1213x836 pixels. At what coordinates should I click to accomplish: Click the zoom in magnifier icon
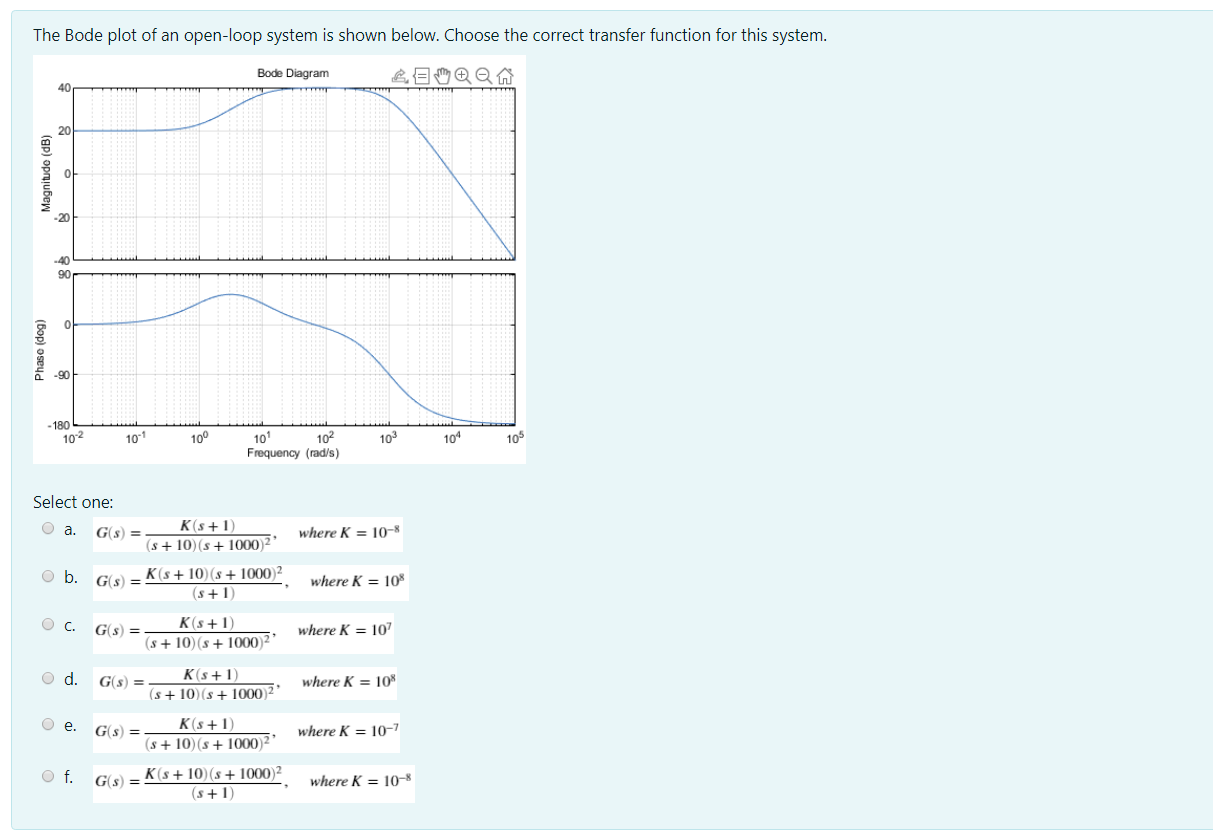click(x=461, y=74)
